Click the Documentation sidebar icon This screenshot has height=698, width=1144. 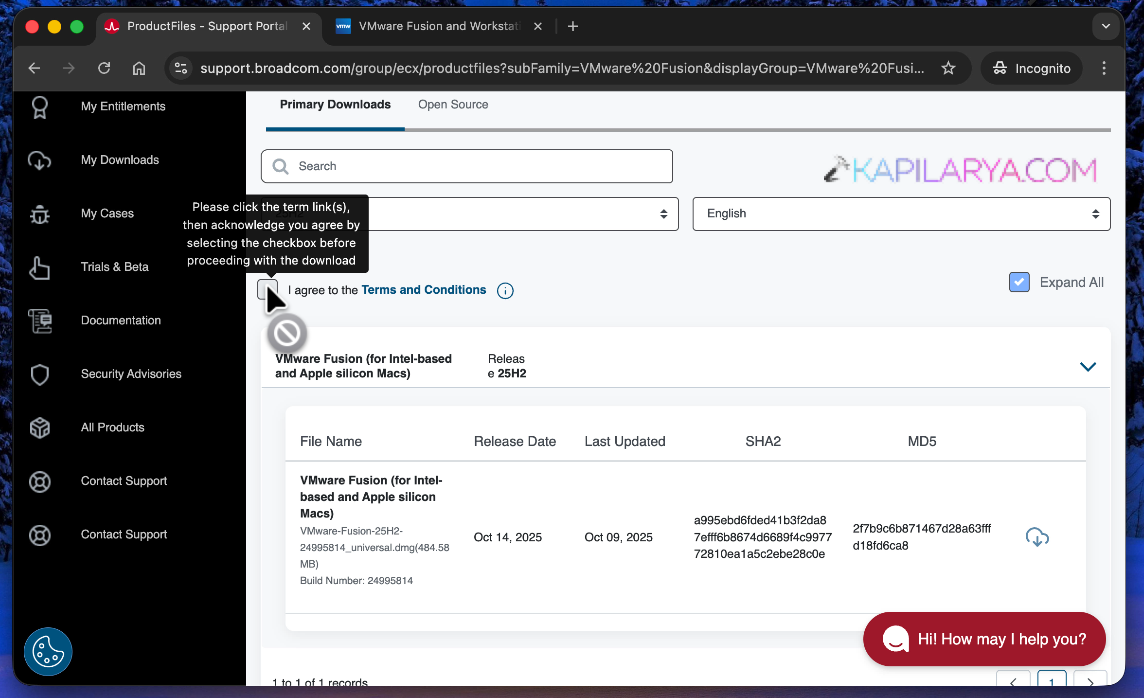(40, 321)
